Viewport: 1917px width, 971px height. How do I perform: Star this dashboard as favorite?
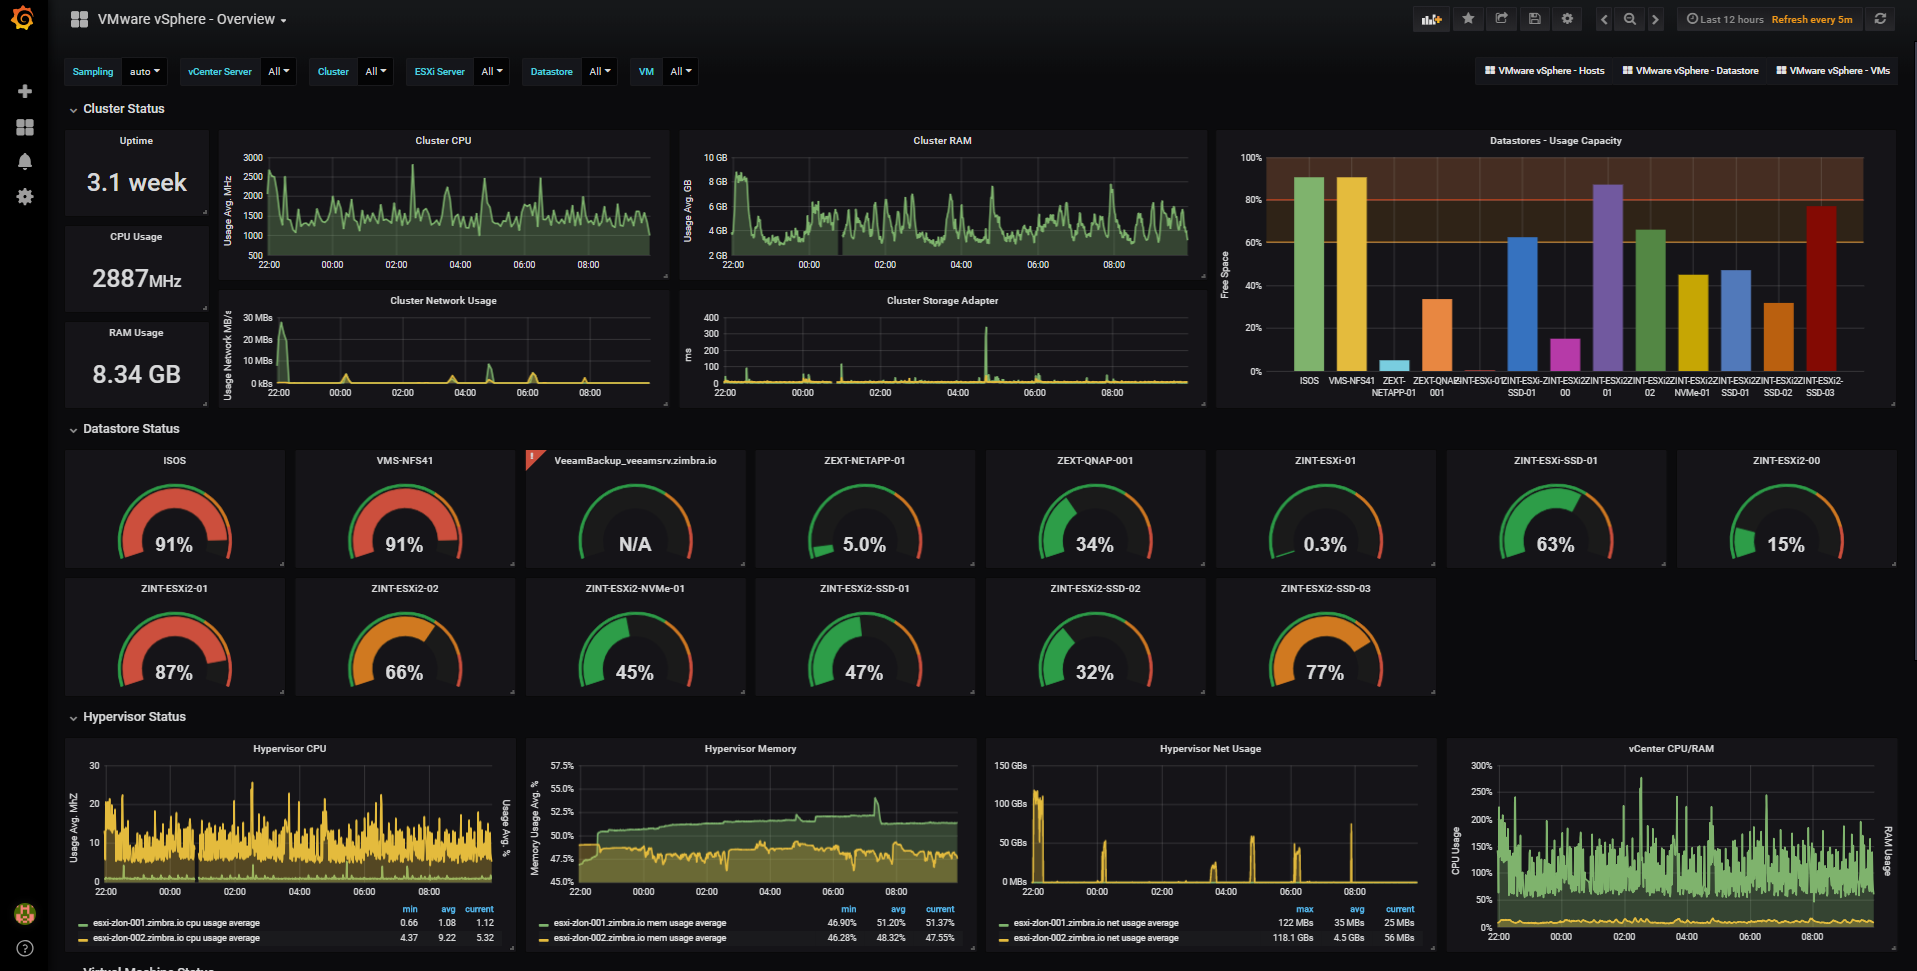coord(1467,18)
